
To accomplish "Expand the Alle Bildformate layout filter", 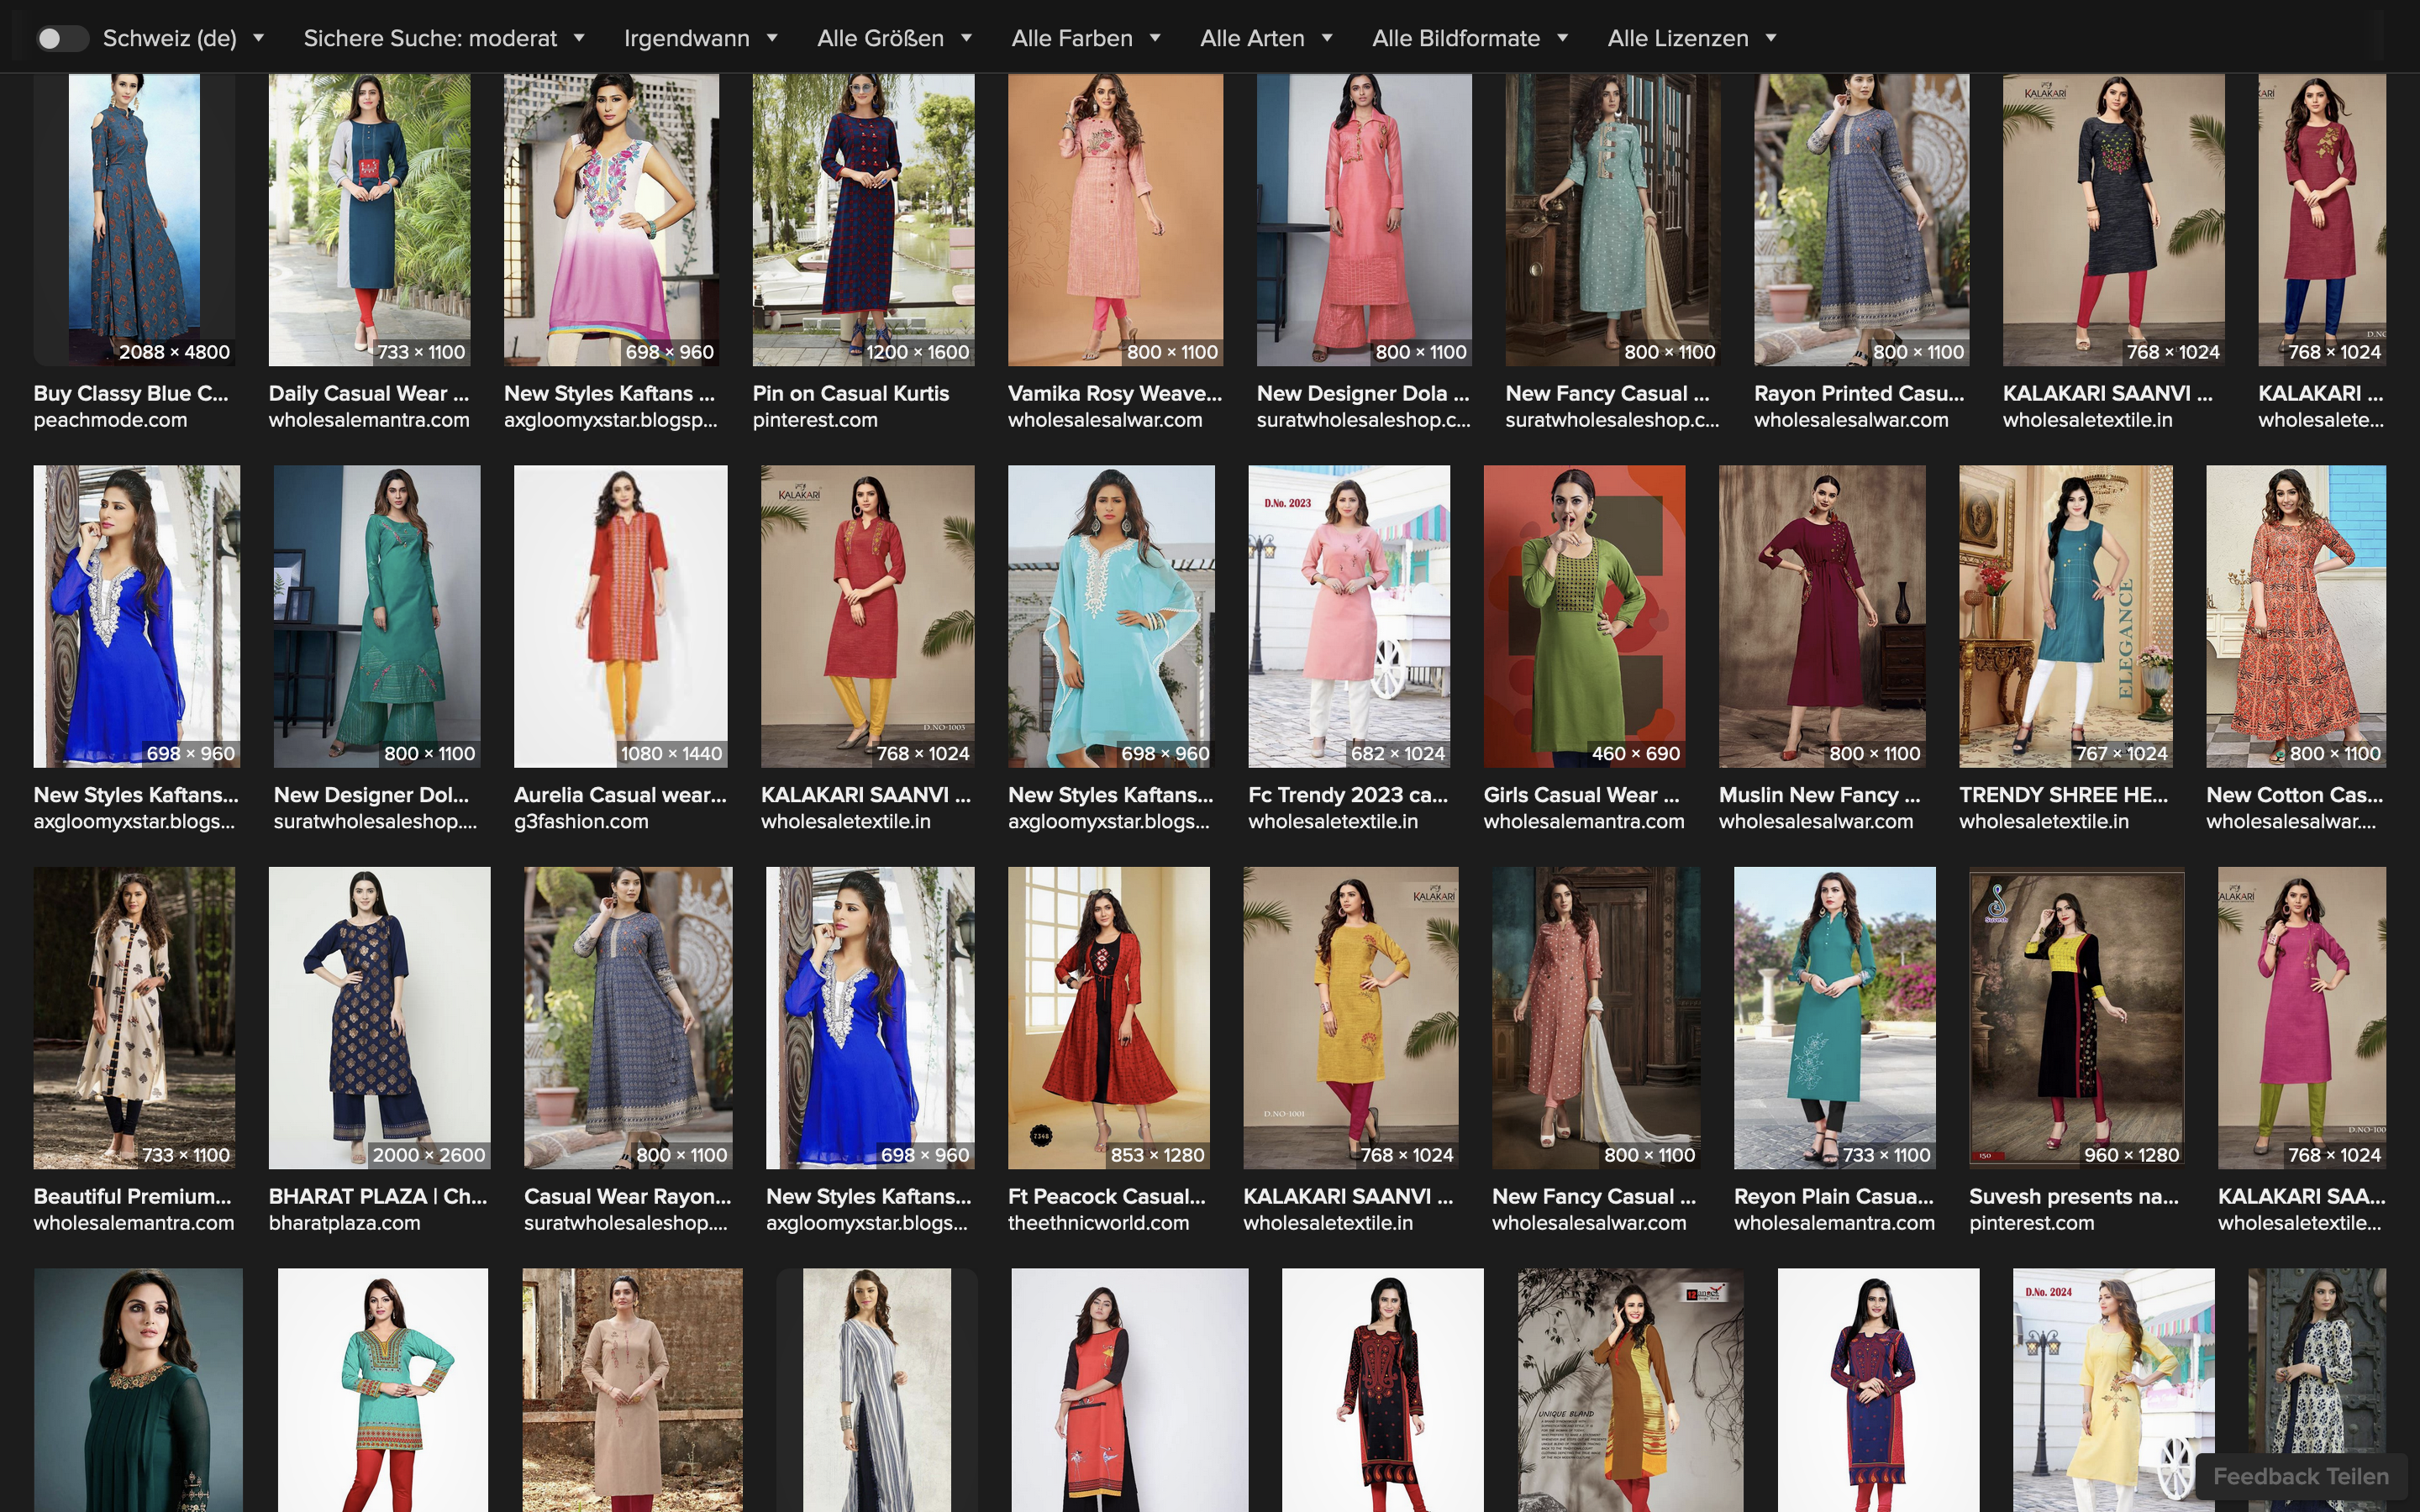I will click(1469, 39).
